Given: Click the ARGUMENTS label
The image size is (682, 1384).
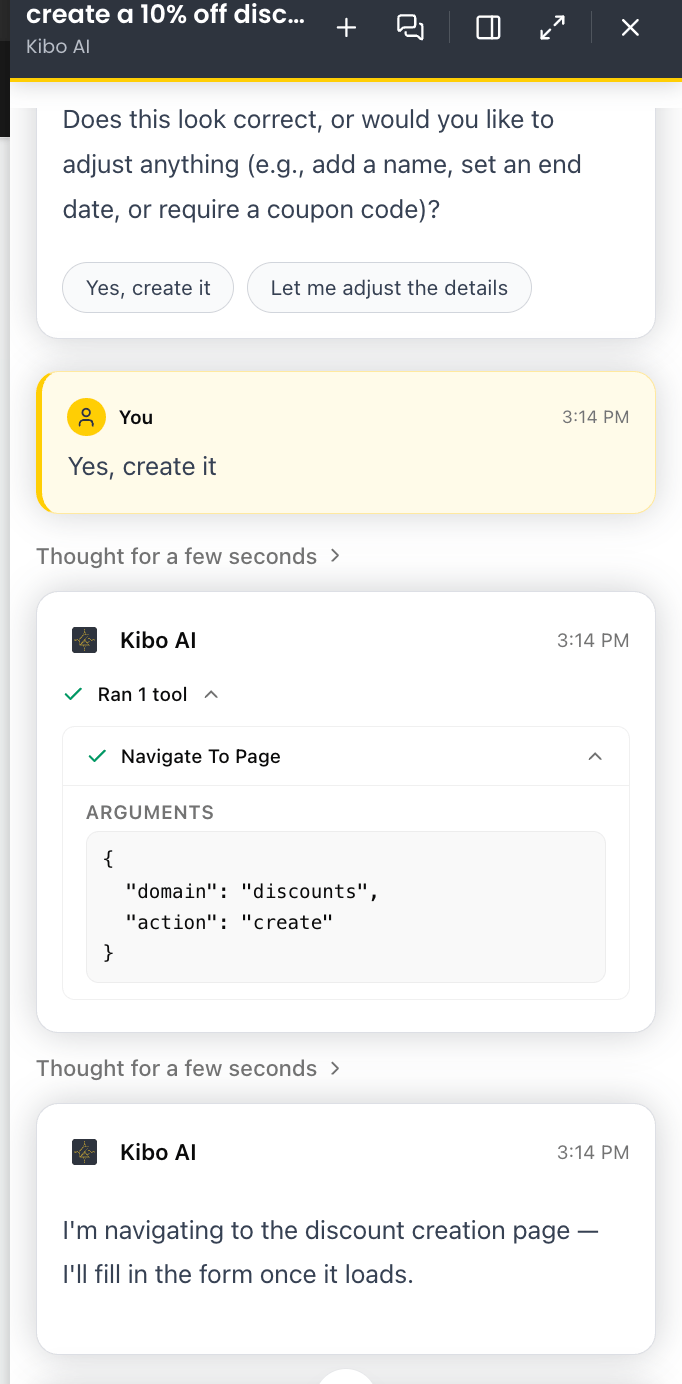Looking at the screenshot, I should [150, 812].
